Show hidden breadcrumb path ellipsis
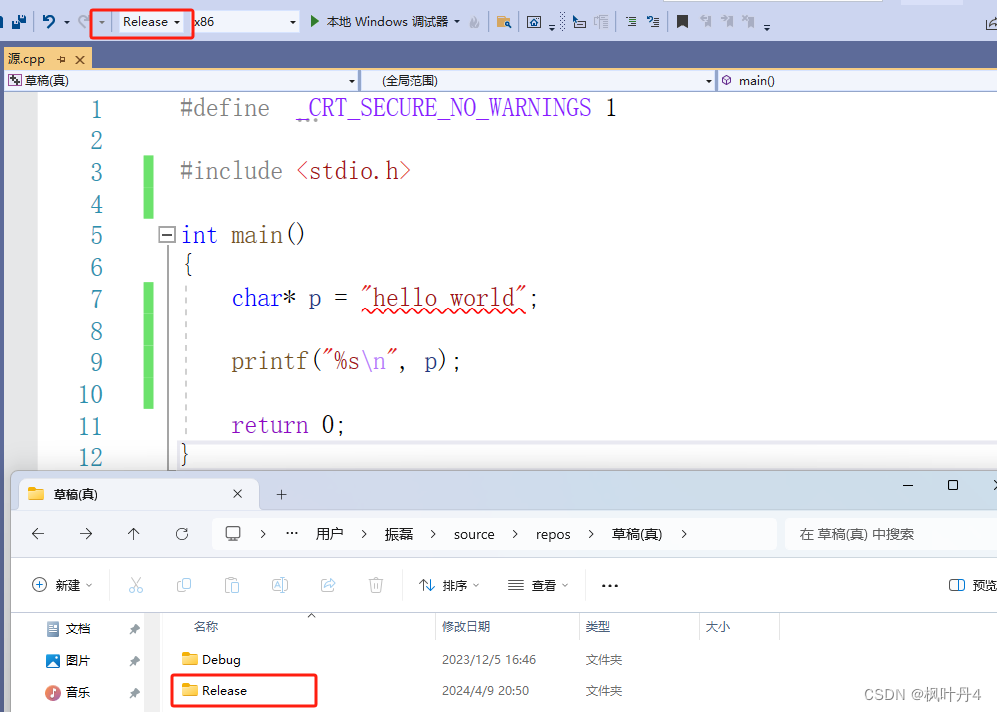This screenshot has width=997, height=712. (x=292, y=533)
